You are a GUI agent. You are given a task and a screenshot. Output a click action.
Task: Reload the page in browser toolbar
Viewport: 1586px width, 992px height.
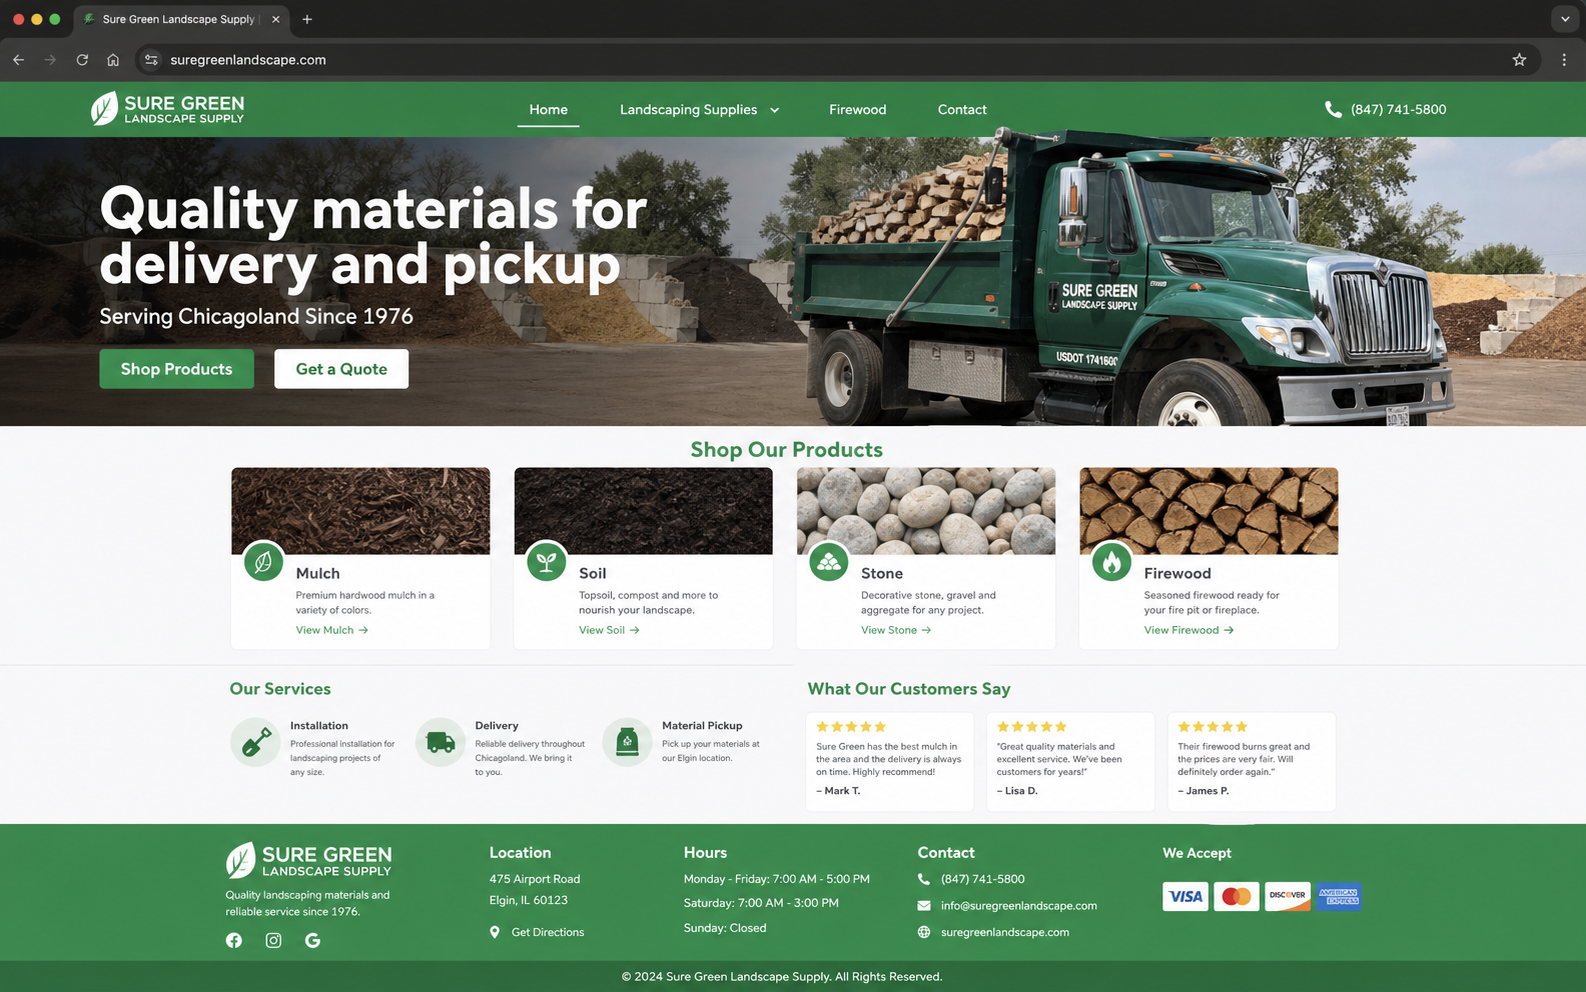pos(82,60)
